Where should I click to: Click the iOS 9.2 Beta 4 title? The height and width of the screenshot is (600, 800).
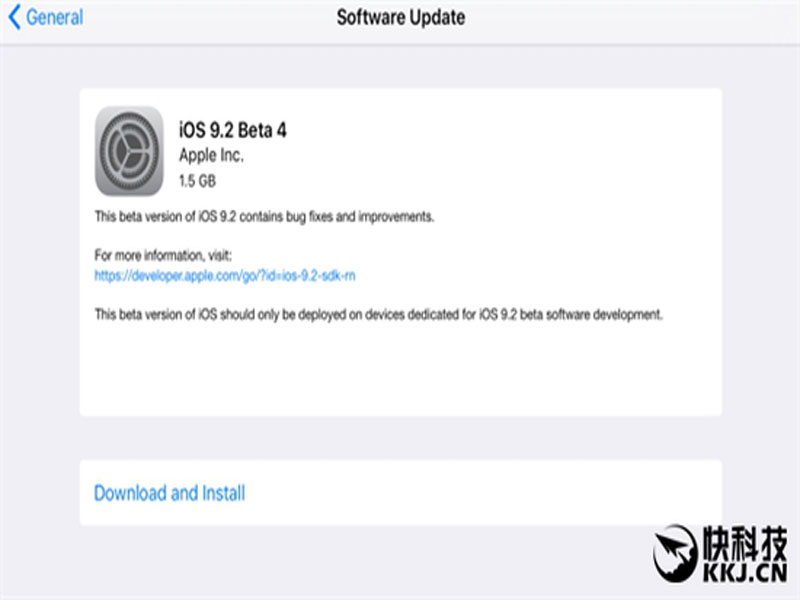click(x=232, y=130)
